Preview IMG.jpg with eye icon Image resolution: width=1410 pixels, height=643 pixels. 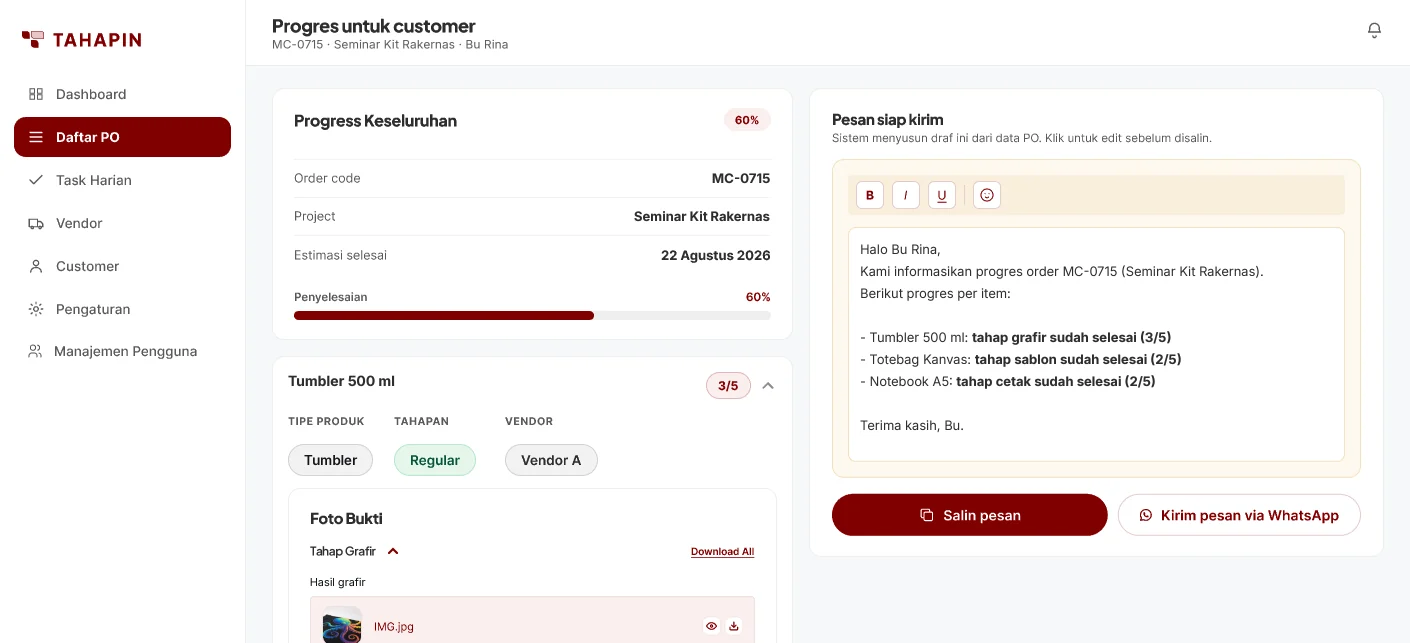coord(711,626)
